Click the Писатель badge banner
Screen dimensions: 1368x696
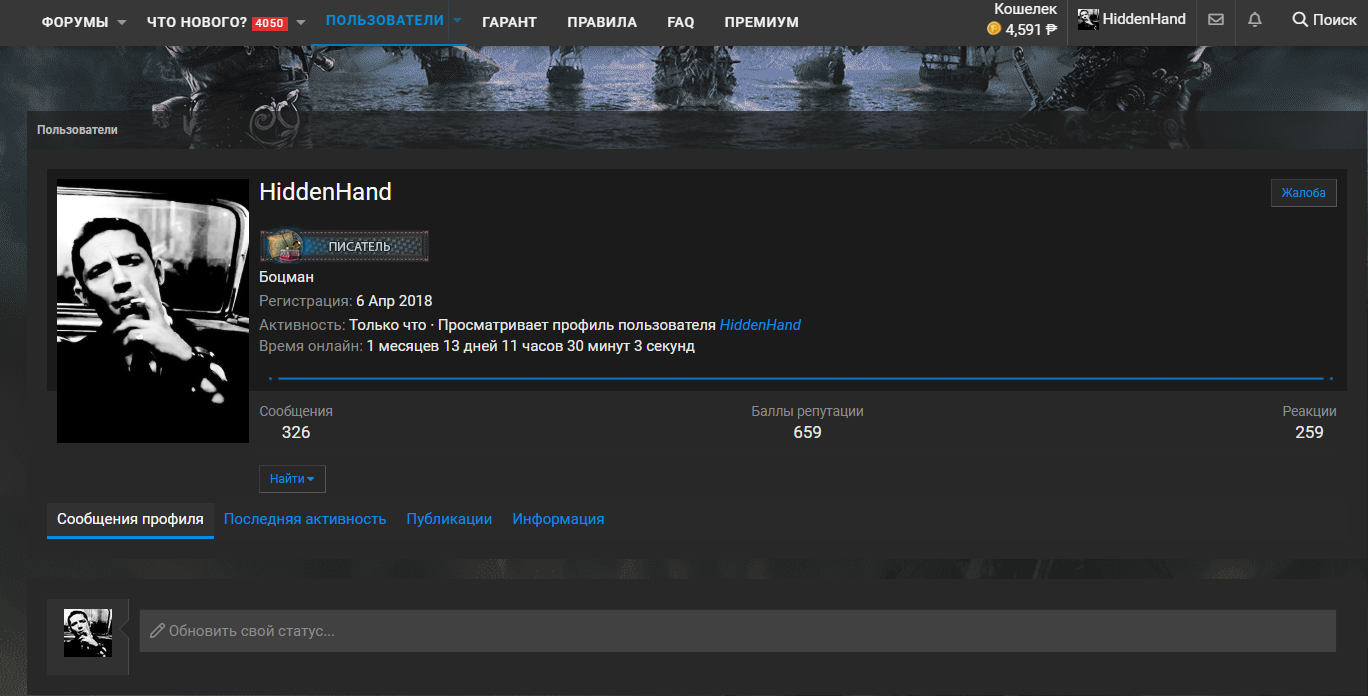pyautogui.click(x=344, y=245)
